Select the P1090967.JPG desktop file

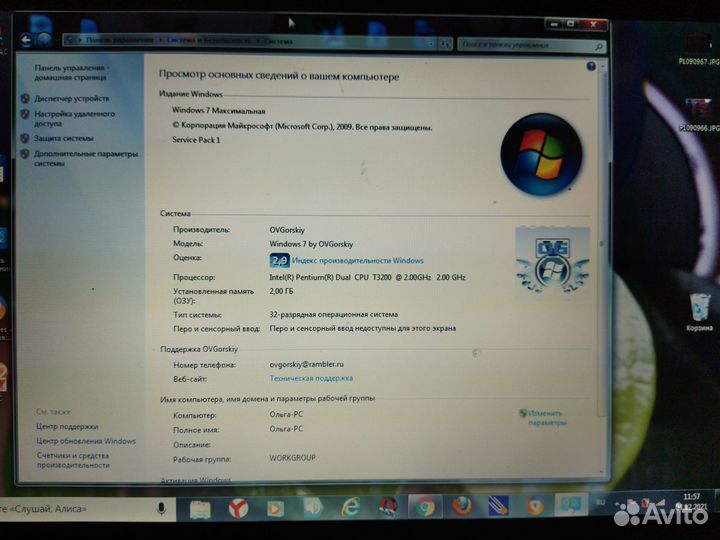(699, 49)
